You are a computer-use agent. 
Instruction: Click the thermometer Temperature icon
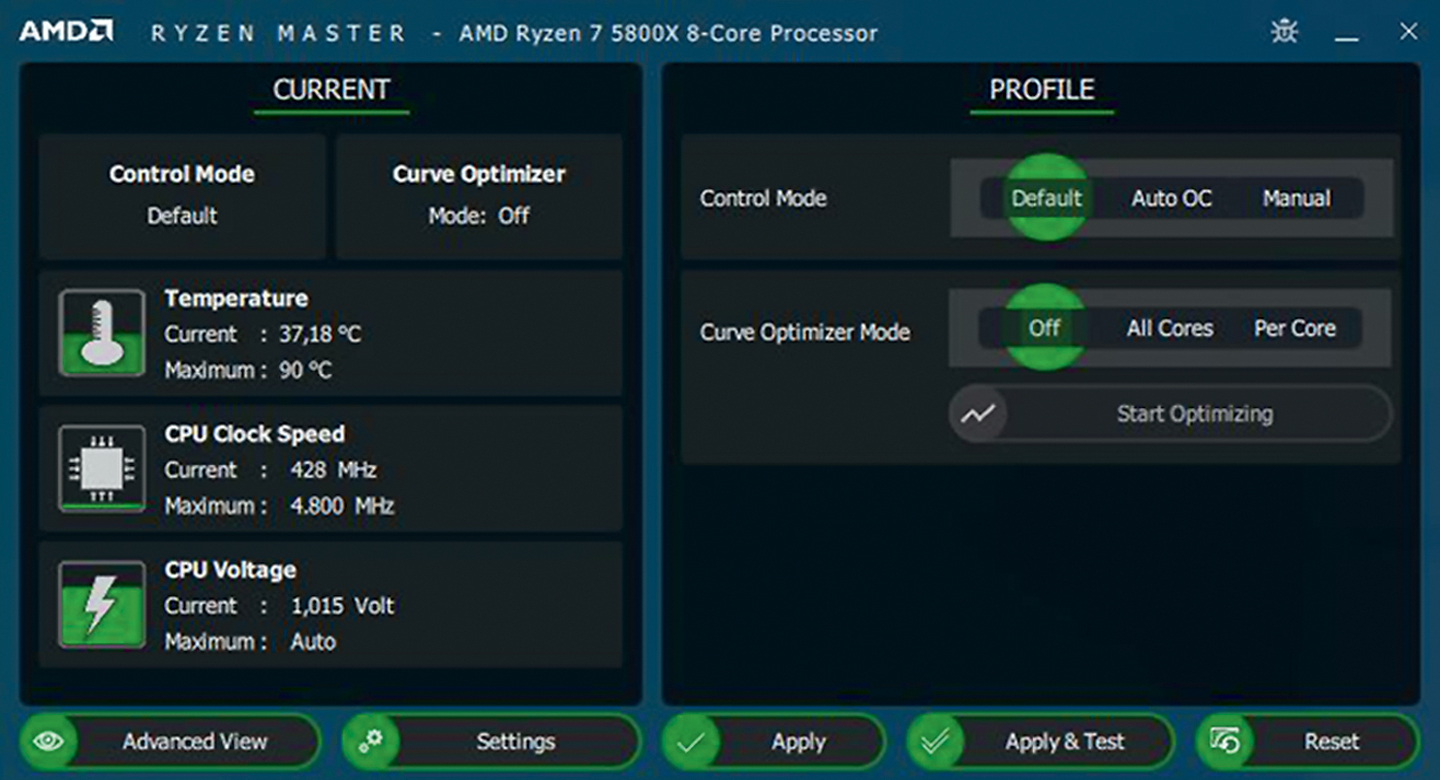(x=101, y=333)
